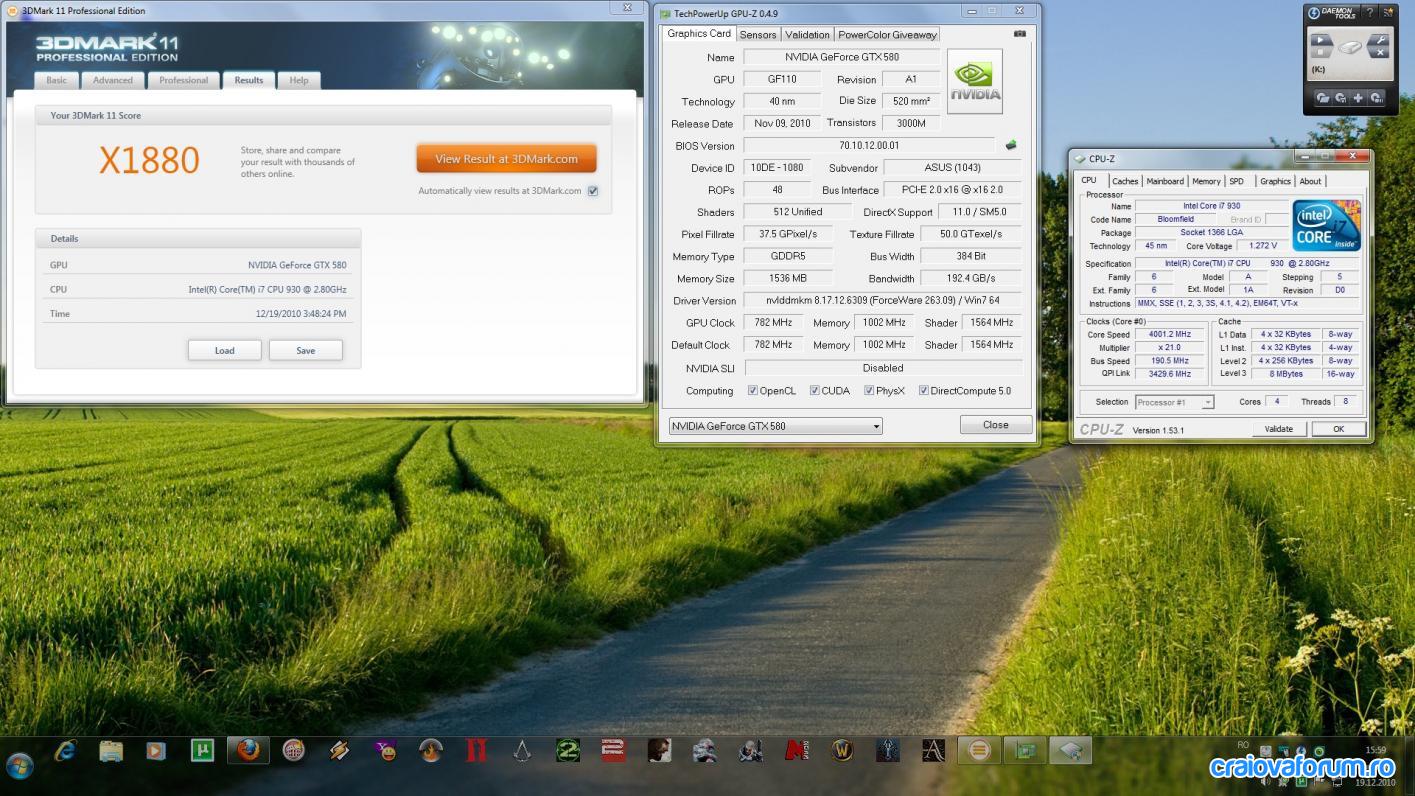Switch to CPU-Z taskbar button
The width and height of the screenshot is (1415, 796).
(1070, 750)
